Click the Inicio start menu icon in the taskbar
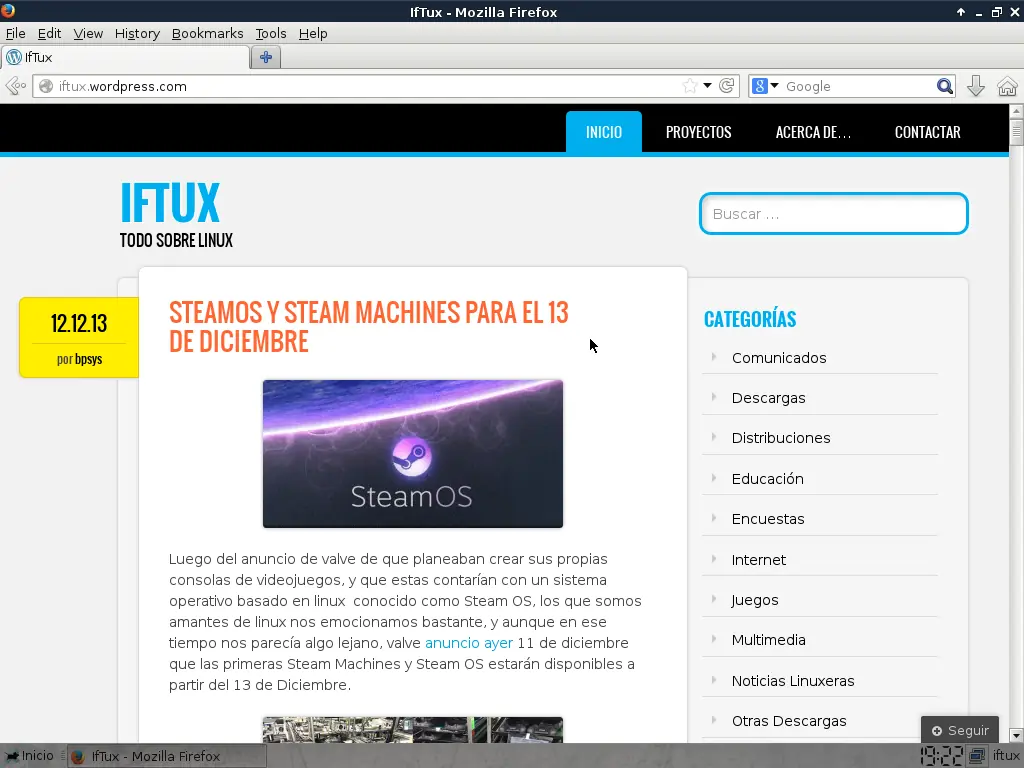 point(11,756)
